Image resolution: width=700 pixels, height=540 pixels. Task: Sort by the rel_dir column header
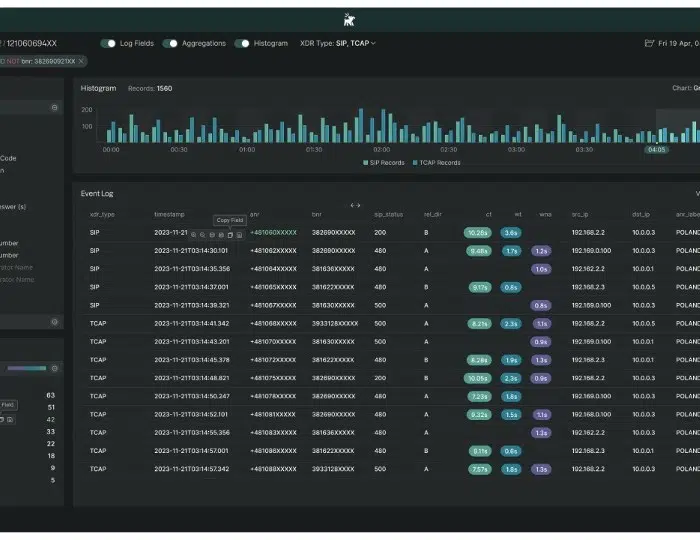pyautogui.click(x=433, y=215)
